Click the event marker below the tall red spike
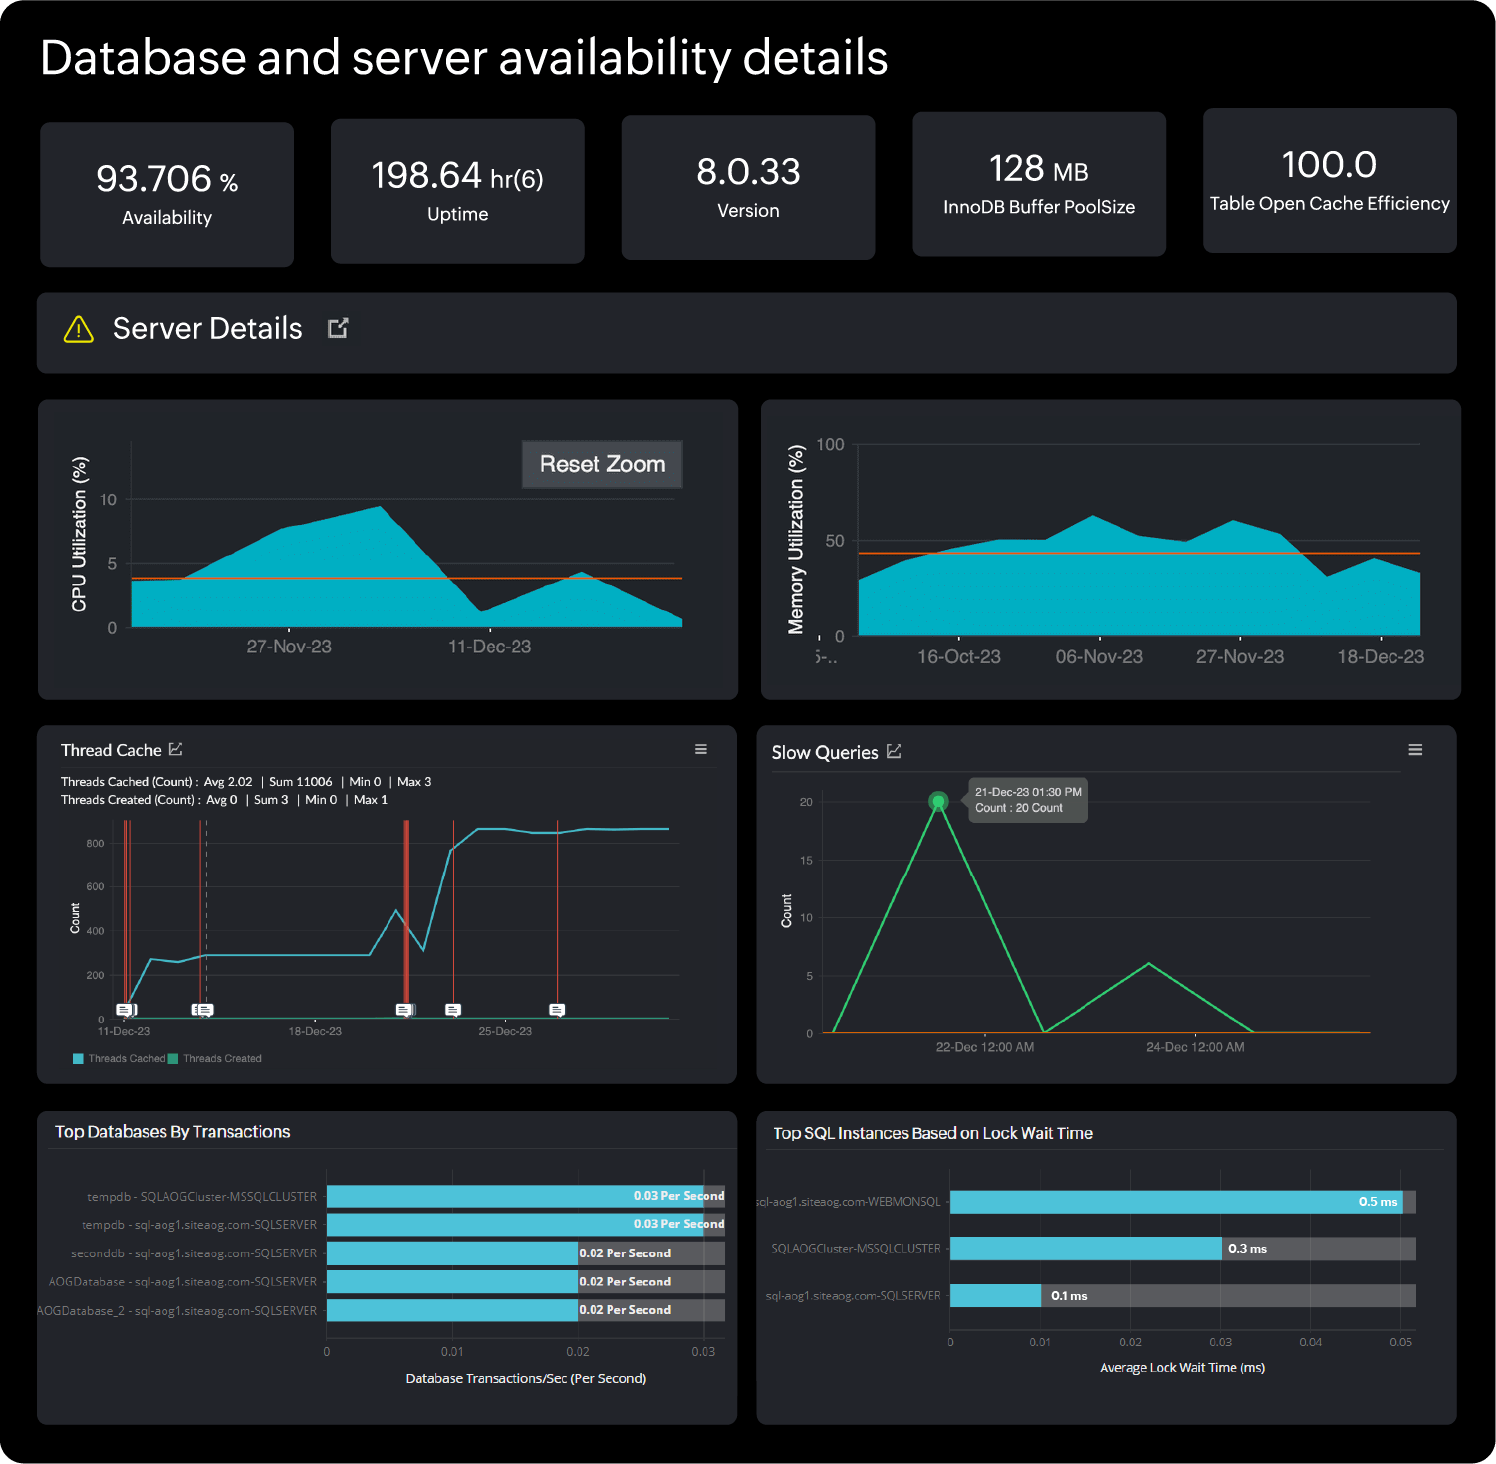 [x=405, y=1010]
